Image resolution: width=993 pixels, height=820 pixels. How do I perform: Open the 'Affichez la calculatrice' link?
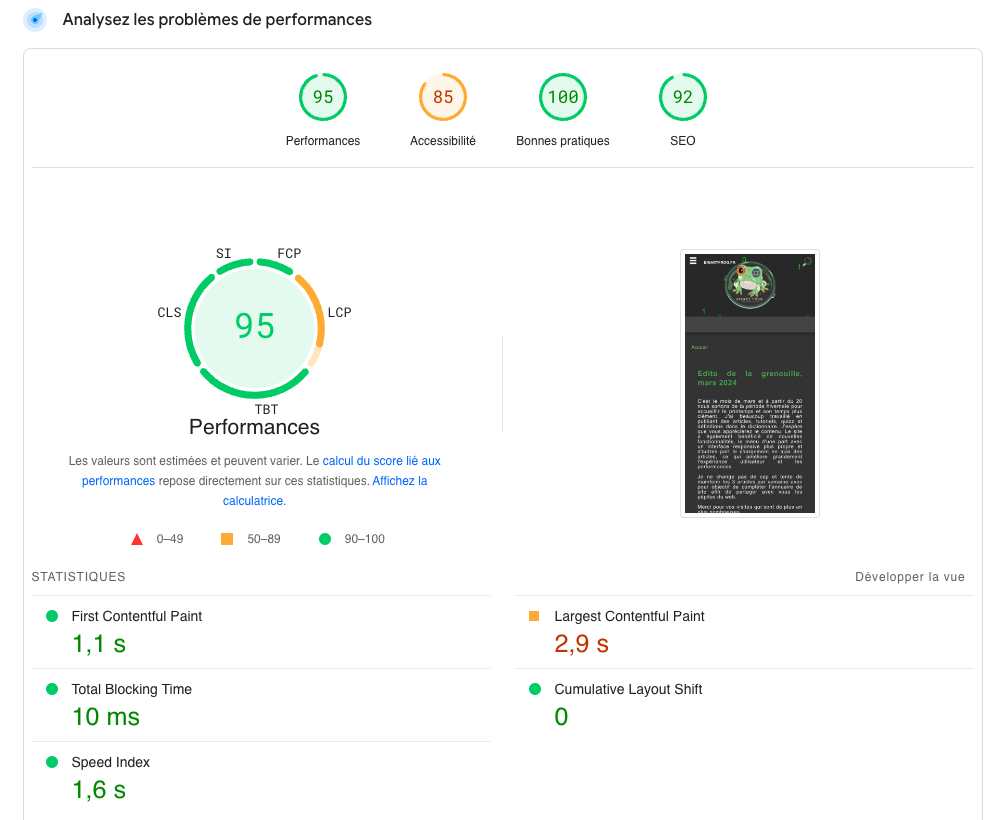pos(399,481)
